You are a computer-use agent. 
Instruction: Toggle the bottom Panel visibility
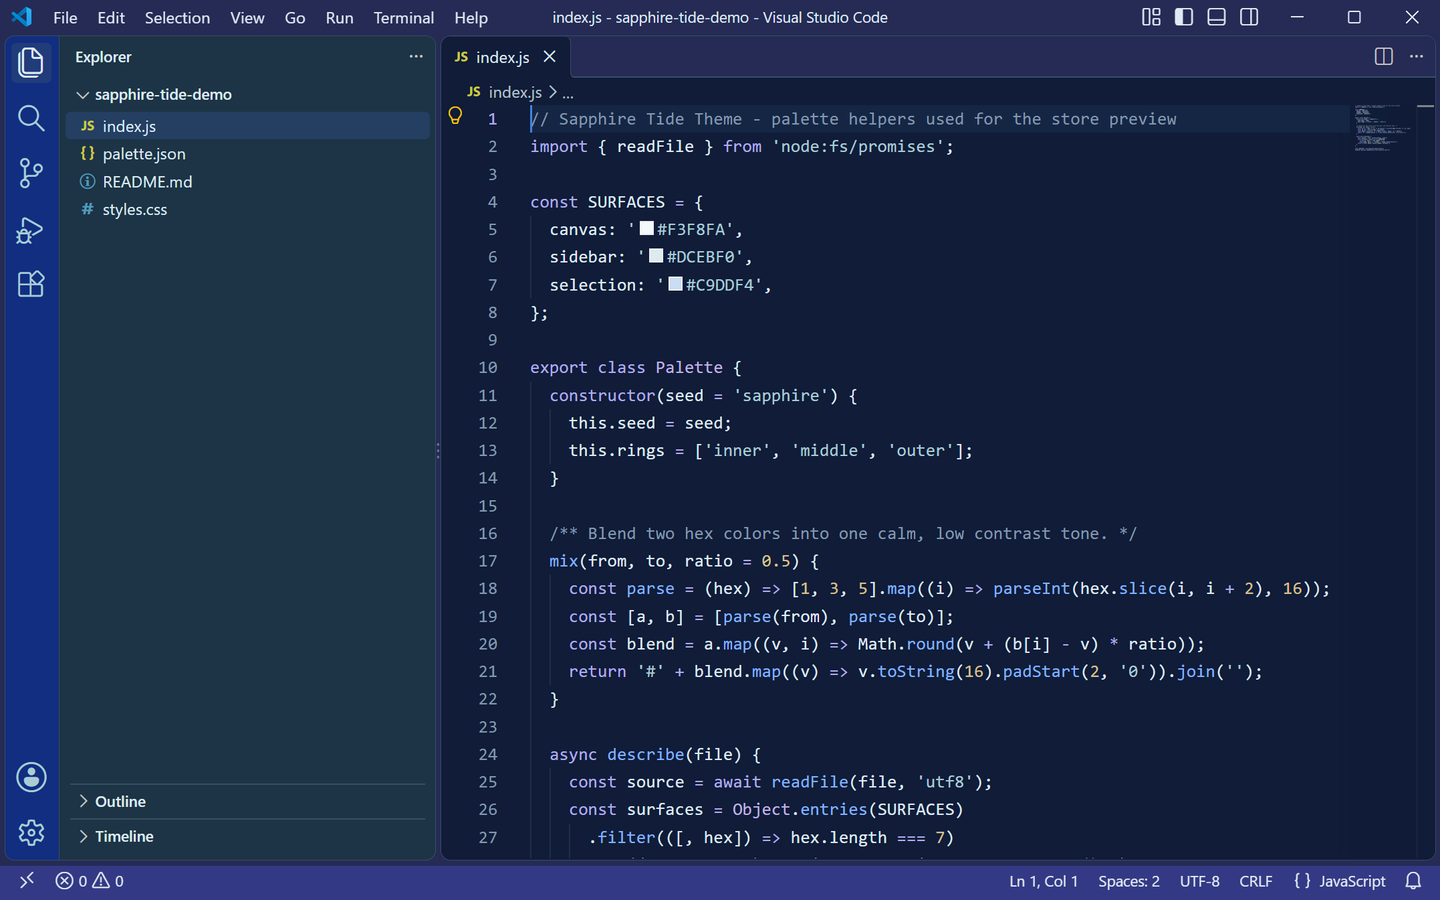pos(1216,17)
